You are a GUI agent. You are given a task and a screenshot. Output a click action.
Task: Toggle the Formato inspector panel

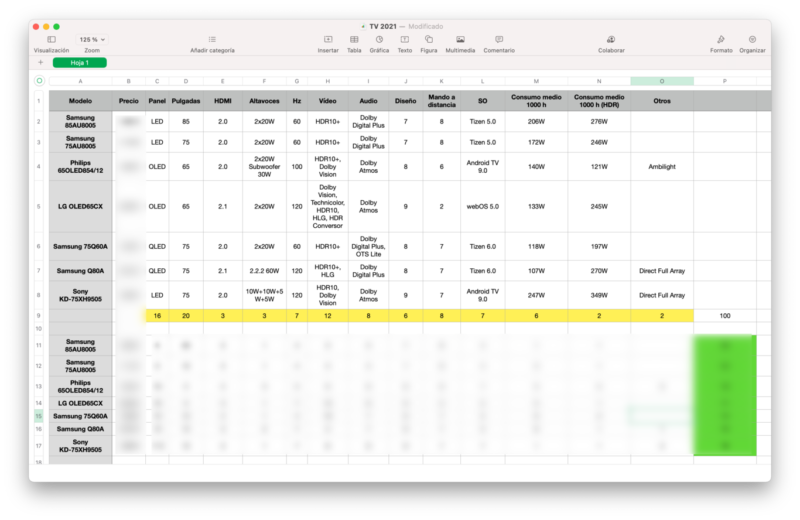coord(721,40)
